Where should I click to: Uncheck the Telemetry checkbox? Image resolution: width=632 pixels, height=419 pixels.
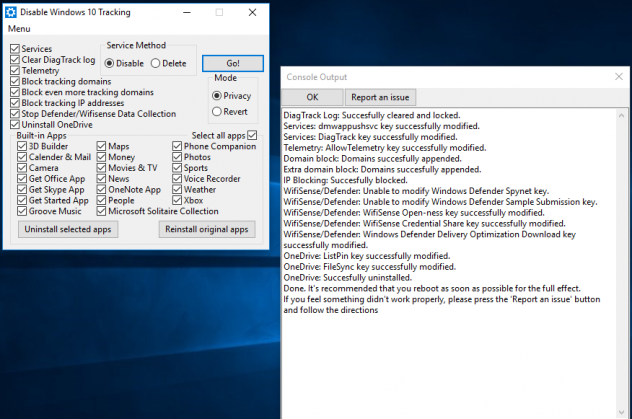[14, 71]
